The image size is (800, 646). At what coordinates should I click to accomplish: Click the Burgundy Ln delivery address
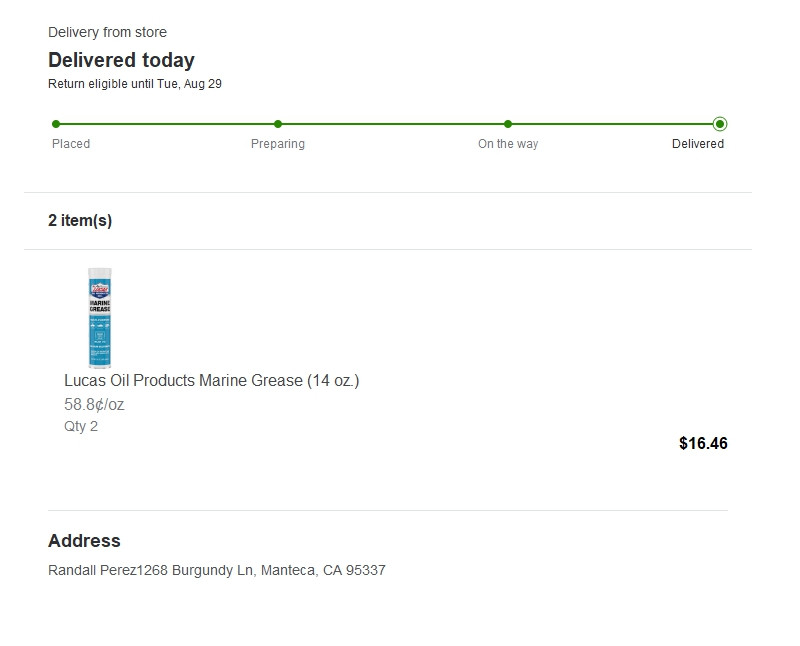tap(217, 570)
